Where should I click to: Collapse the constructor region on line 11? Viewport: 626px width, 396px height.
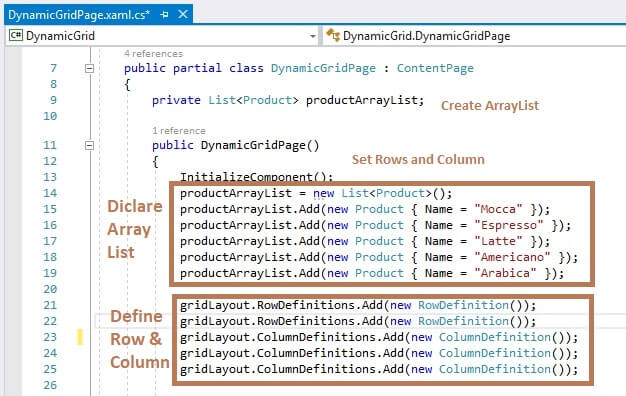click(89, 145)
